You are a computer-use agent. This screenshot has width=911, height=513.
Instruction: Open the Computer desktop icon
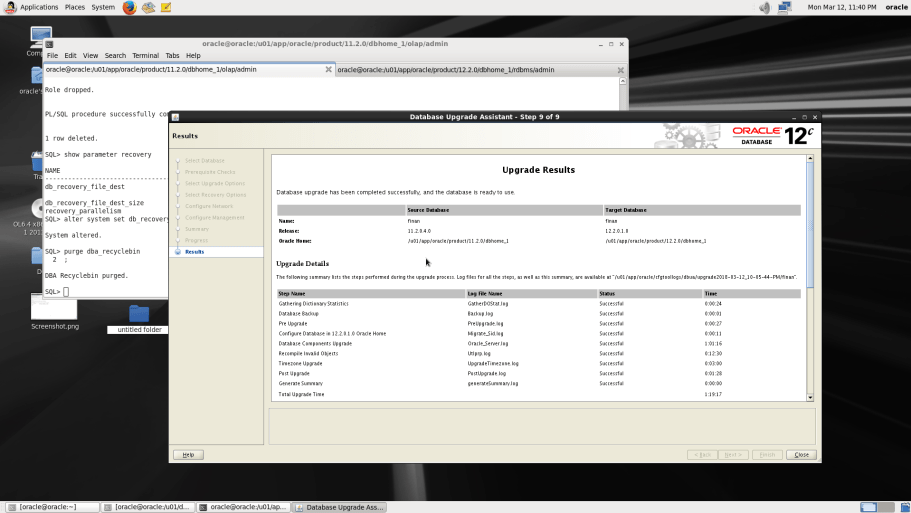pos(41,37)
